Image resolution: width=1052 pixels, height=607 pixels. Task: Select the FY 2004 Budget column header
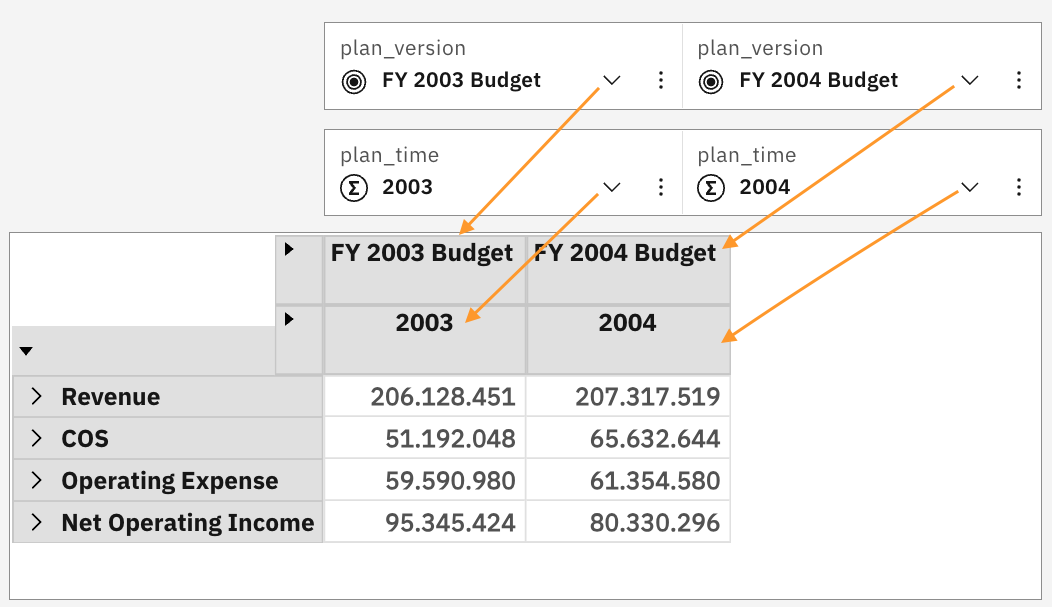627,255
